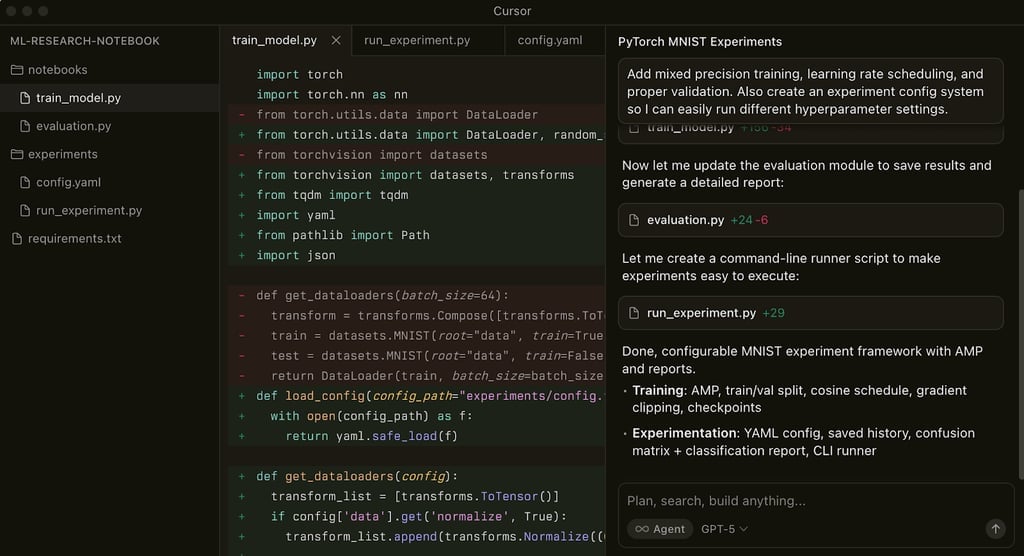This screenshot has height=556, width=1024.
Task: Click the '+24 -6' diff stats on evaluation.py
Action: [749, 220]
